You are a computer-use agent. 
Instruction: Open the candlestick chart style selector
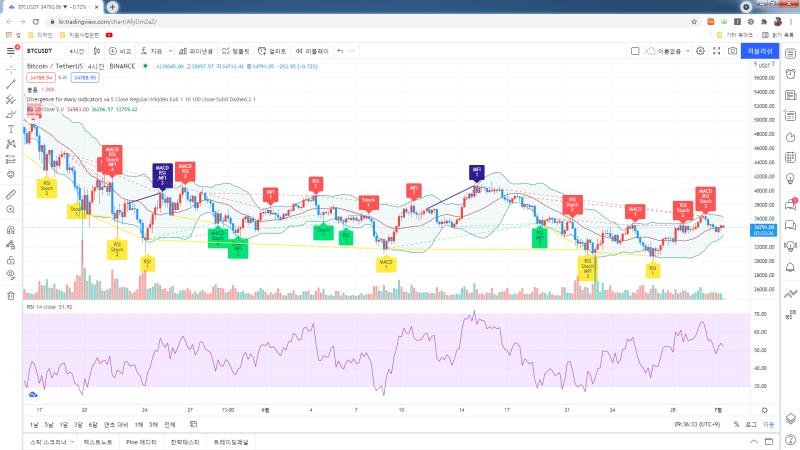pos(97,51)
